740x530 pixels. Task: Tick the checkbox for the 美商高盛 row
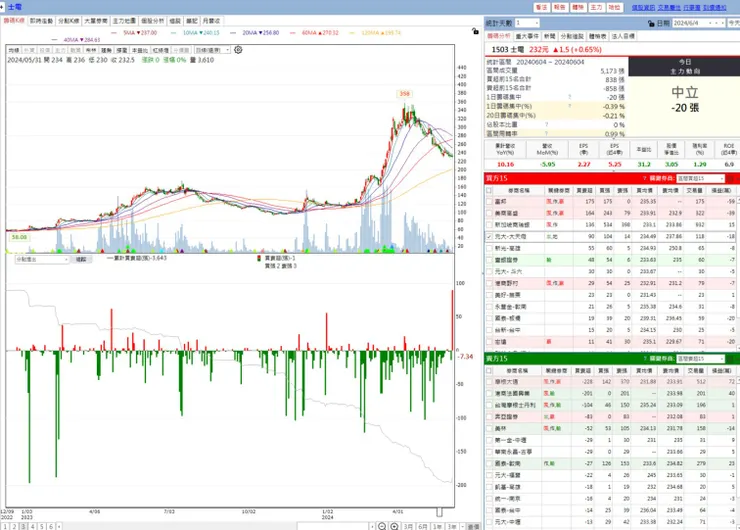[x=489, y=213]
